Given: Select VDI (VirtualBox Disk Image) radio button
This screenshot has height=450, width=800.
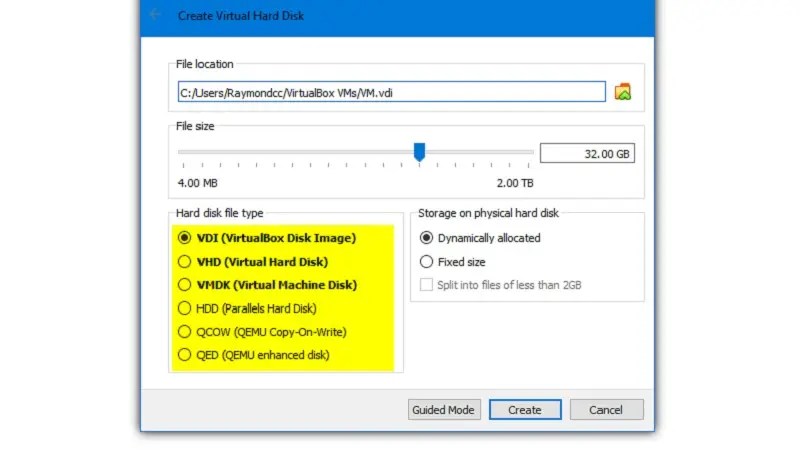Looking at the screenshot, I should (x=184, y=238).
